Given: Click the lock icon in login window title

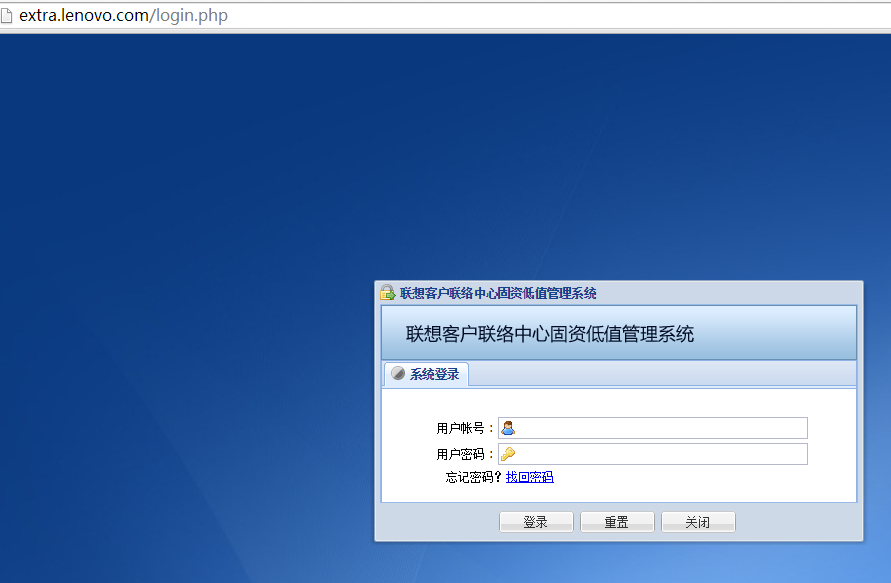Looking at the screenshot, I should coord(388,293).
